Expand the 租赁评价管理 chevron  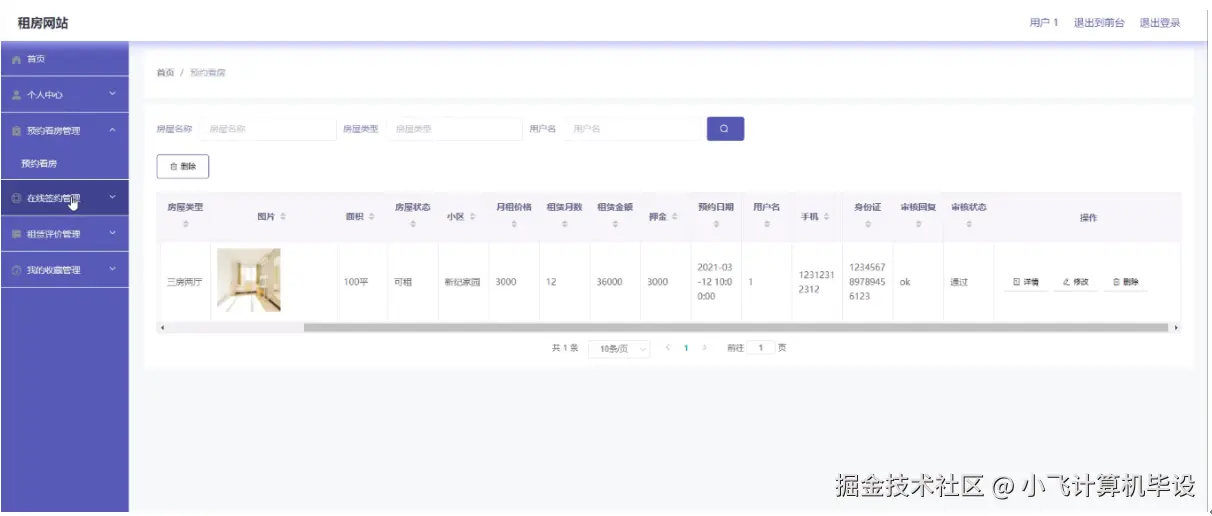[113, 234]
